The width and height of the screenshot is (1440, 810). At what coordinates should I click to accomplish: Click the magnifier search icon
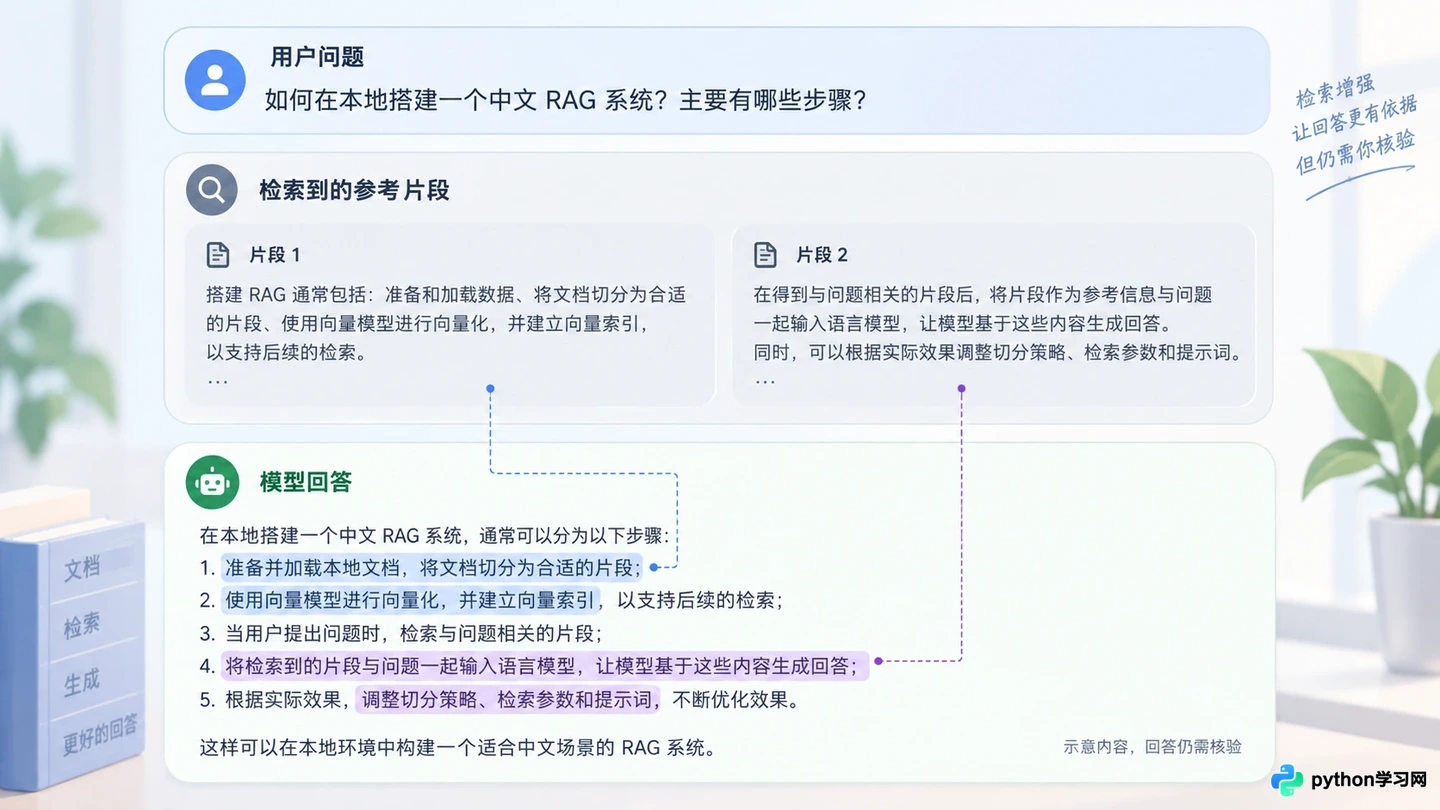[212, 190]
